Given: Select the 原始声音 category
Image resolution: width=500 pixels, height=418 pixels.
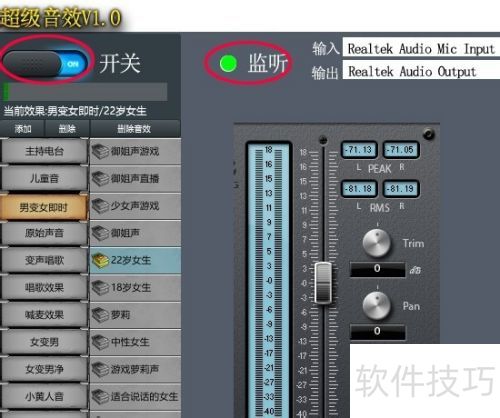Looking at the screenshot, I should [x=44, y=233].
